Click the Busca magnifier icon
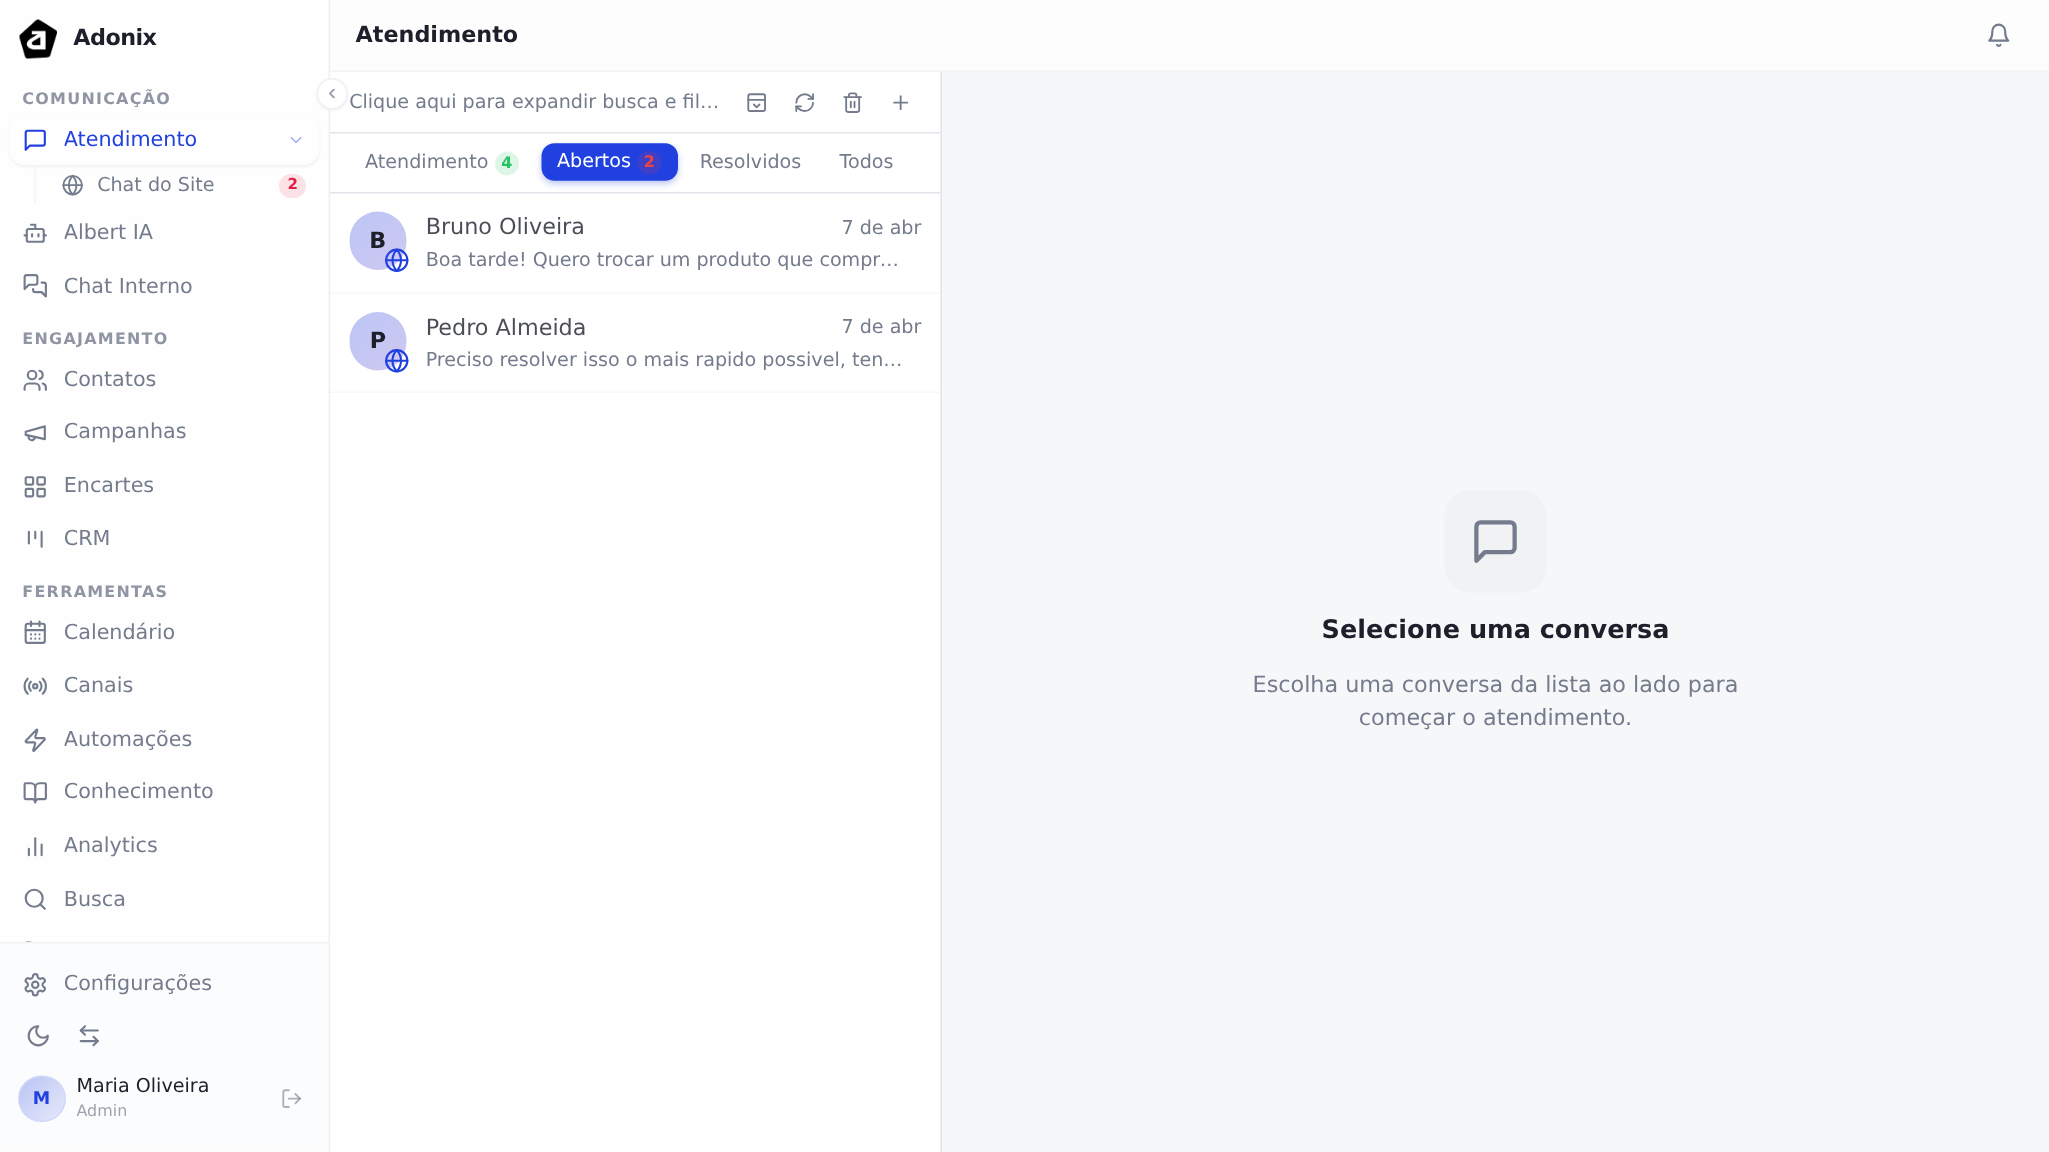Viewport: 2049px width, 1152px height. (x=35, y=900)
